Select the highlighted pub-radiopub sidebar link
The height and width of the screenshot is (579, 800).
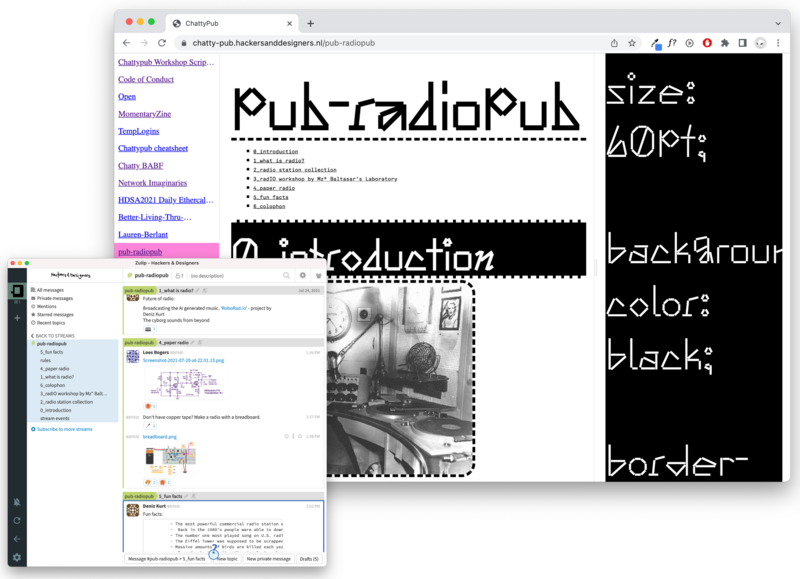(x=140, y=251)
